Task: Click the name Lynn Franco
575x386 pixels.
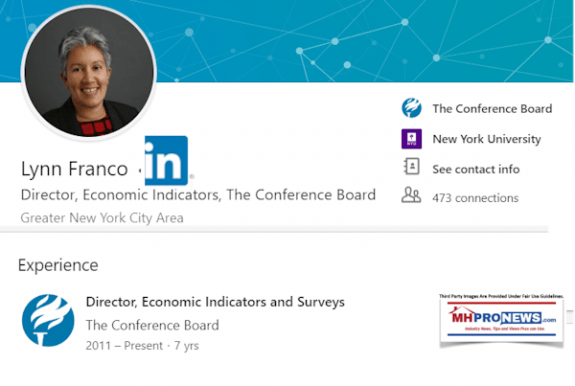Action: point(74,169)
